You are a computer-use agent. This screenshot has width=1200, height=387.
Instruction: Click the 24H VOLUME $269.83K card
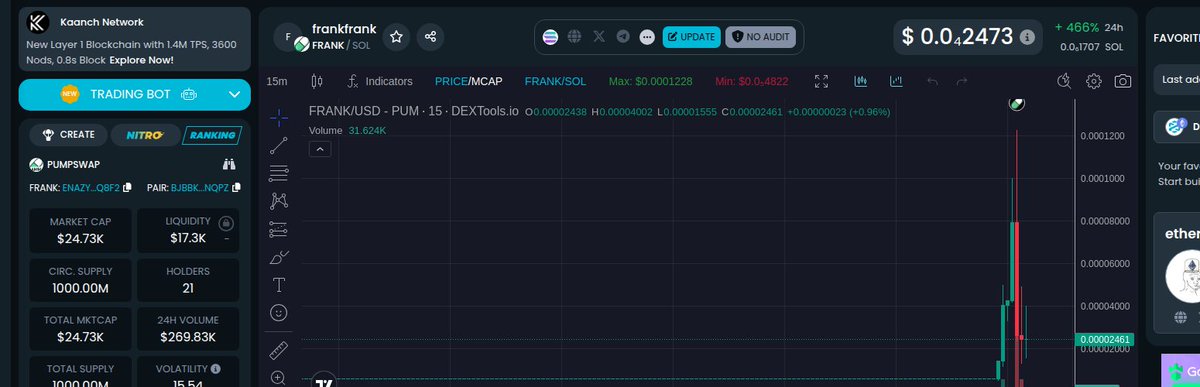[x=189, y=329]
